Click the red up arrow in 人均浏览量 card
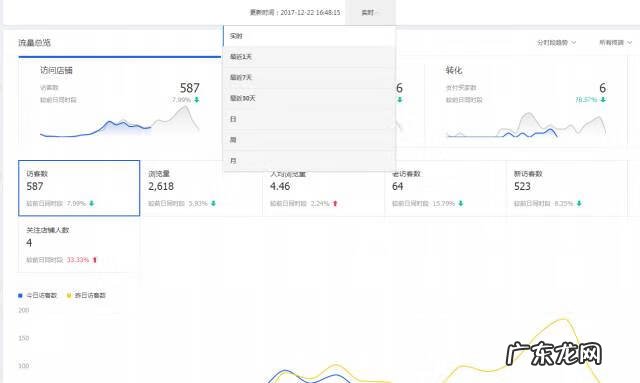Screen dimensions: 640x383 [335, 203]
